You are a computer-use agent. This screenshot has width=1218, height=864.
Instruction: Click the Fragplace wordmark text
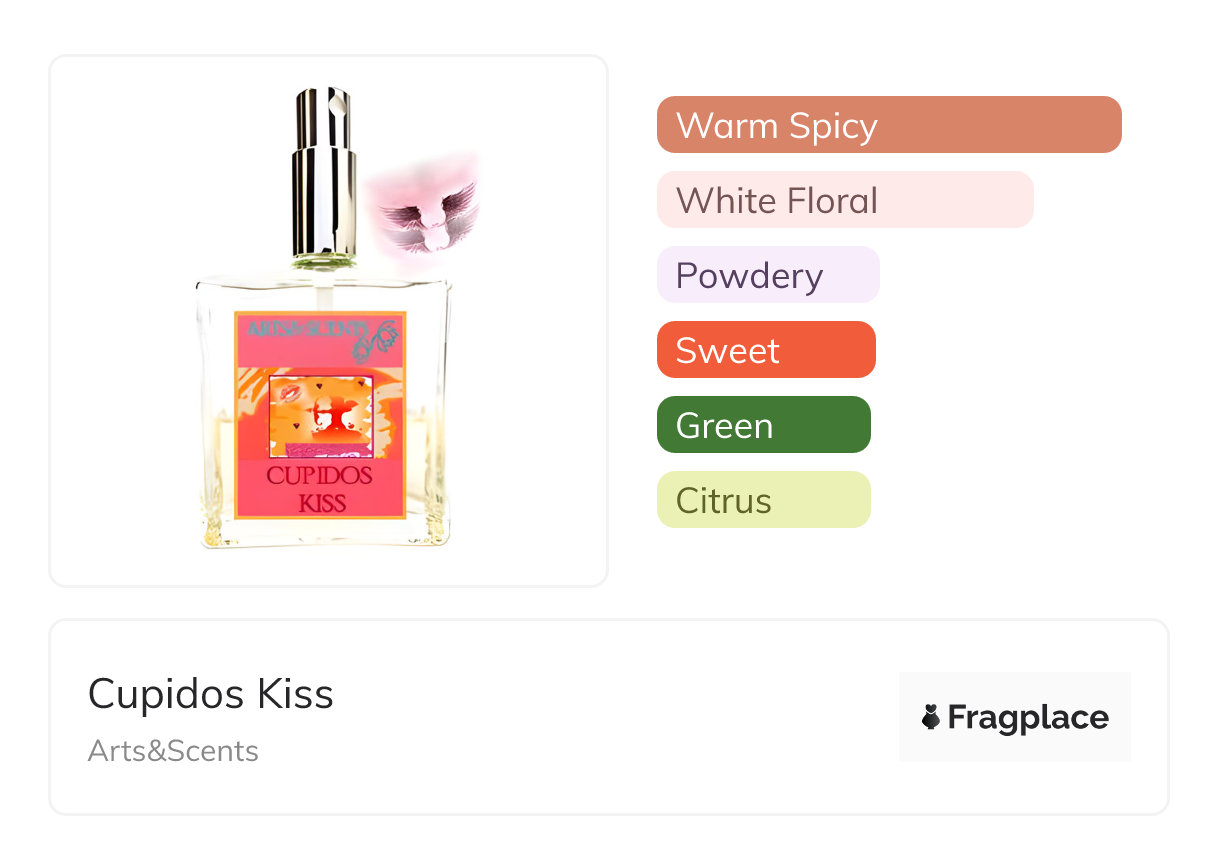(x=1028, y=717)
